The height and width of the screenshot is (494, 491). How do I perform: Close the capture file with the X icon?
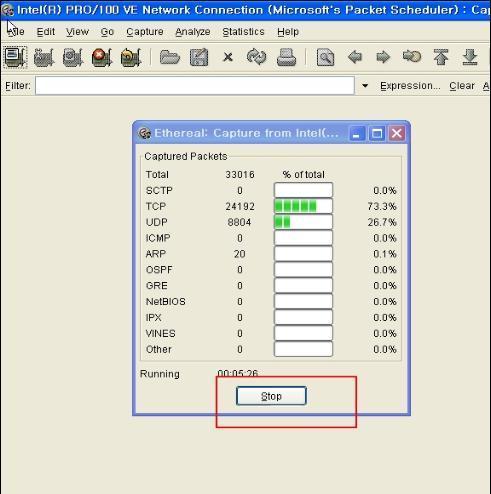coord(228,57)
